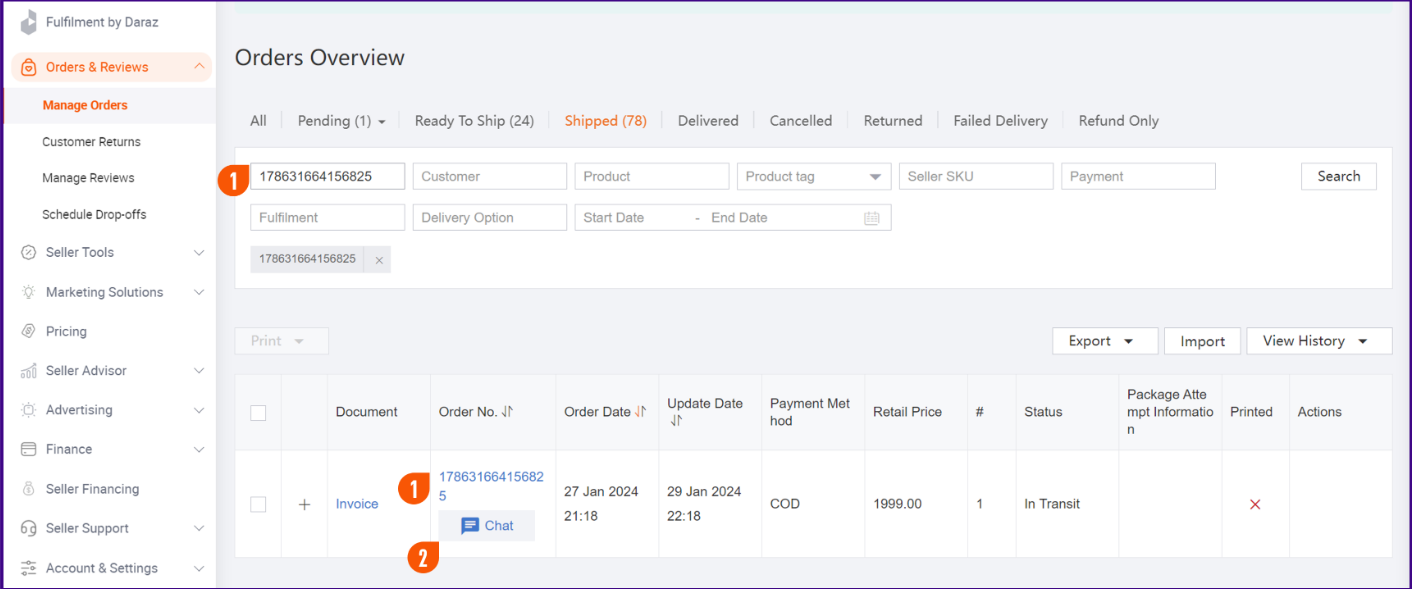
Task: Click the Customer filter input field
Action: [x=489, y=177]
